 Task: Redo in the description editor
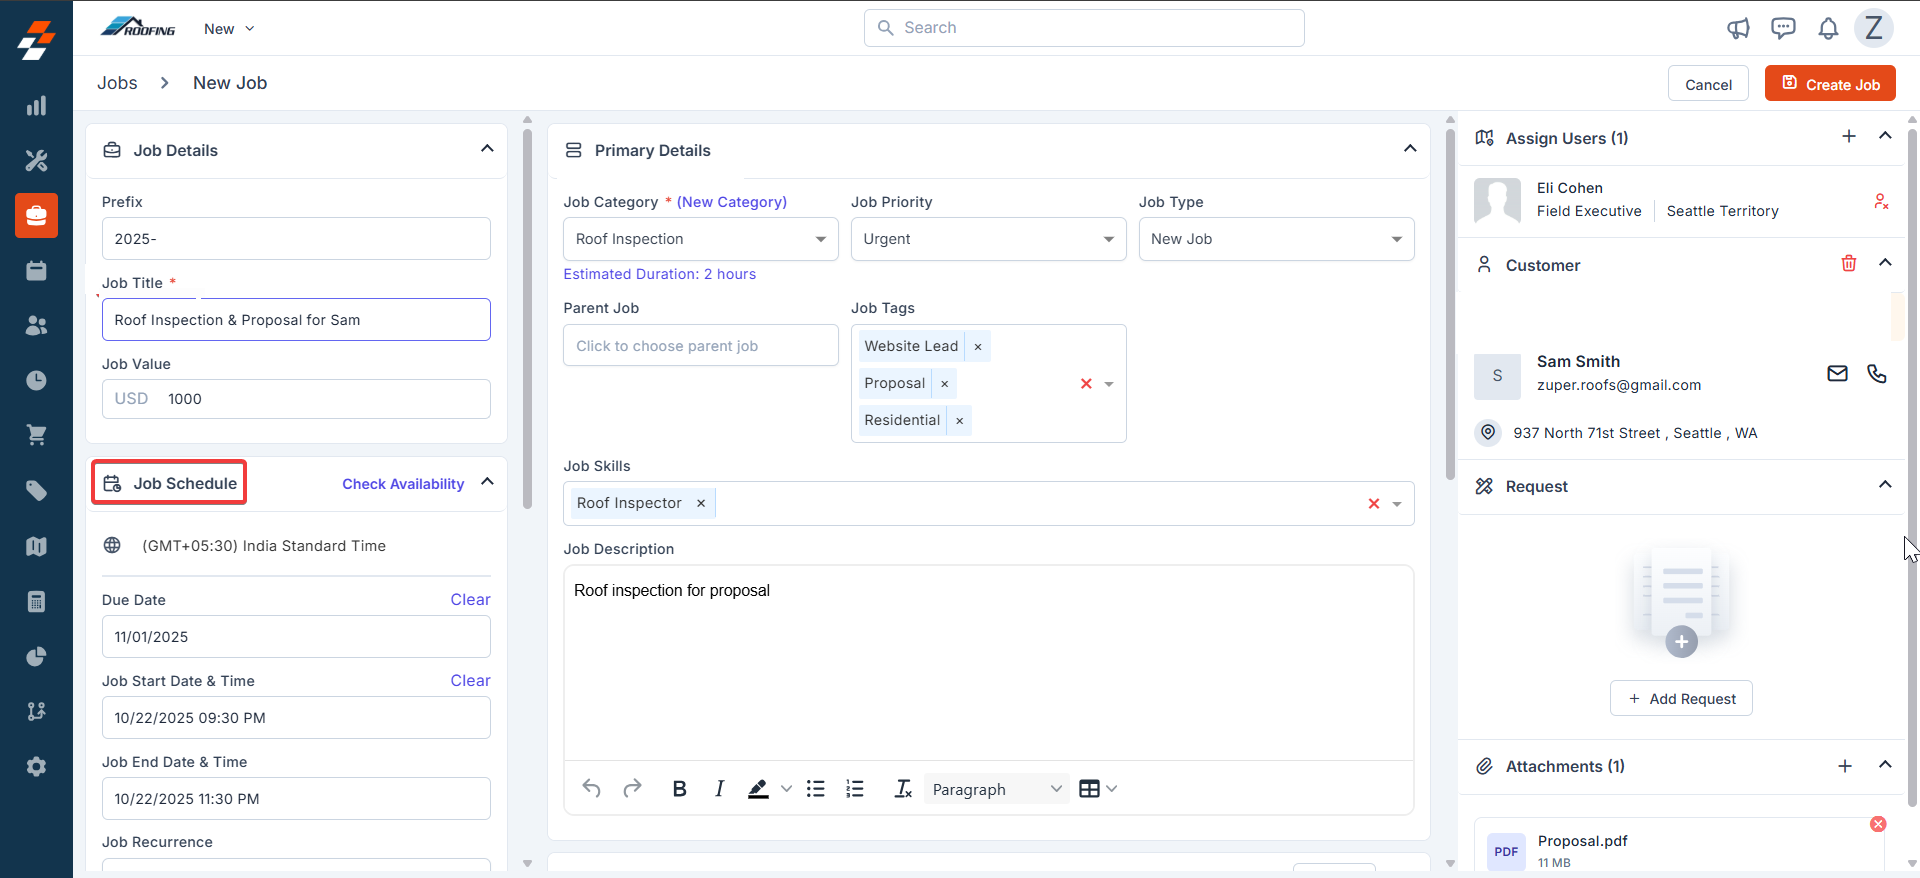[632, 788]
